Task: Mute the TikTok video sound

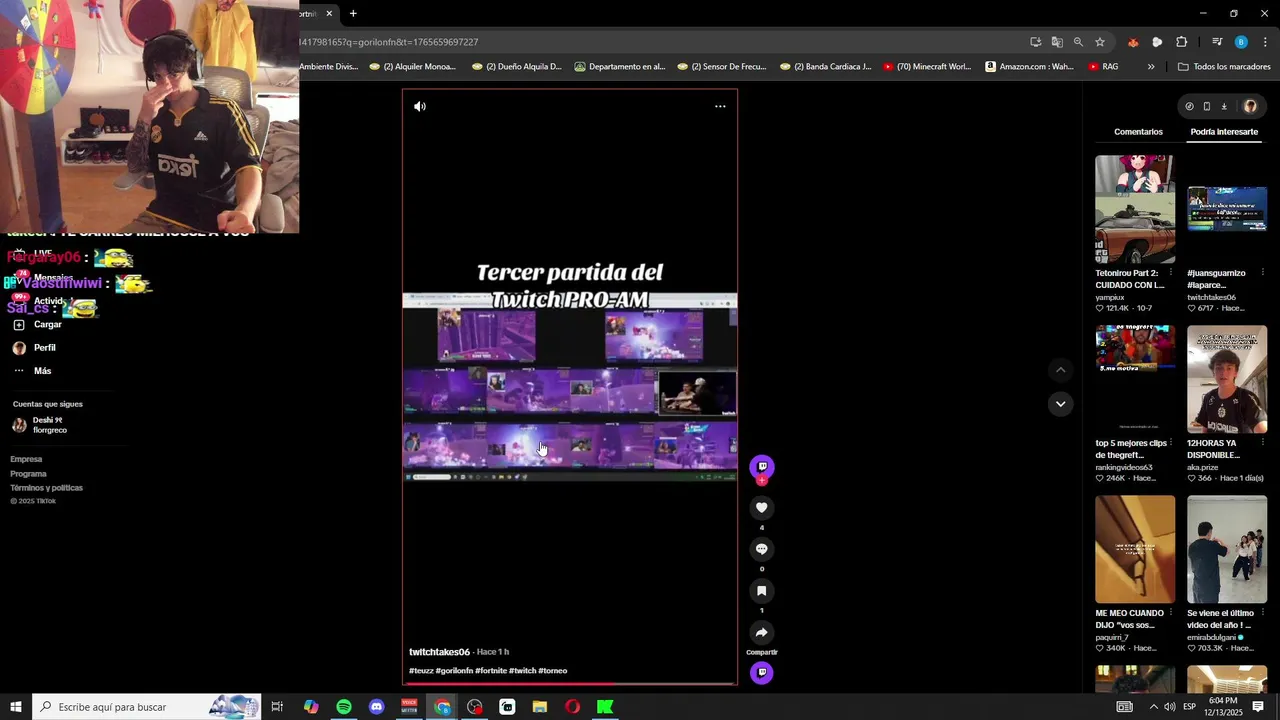Action: tap(420, 106)
